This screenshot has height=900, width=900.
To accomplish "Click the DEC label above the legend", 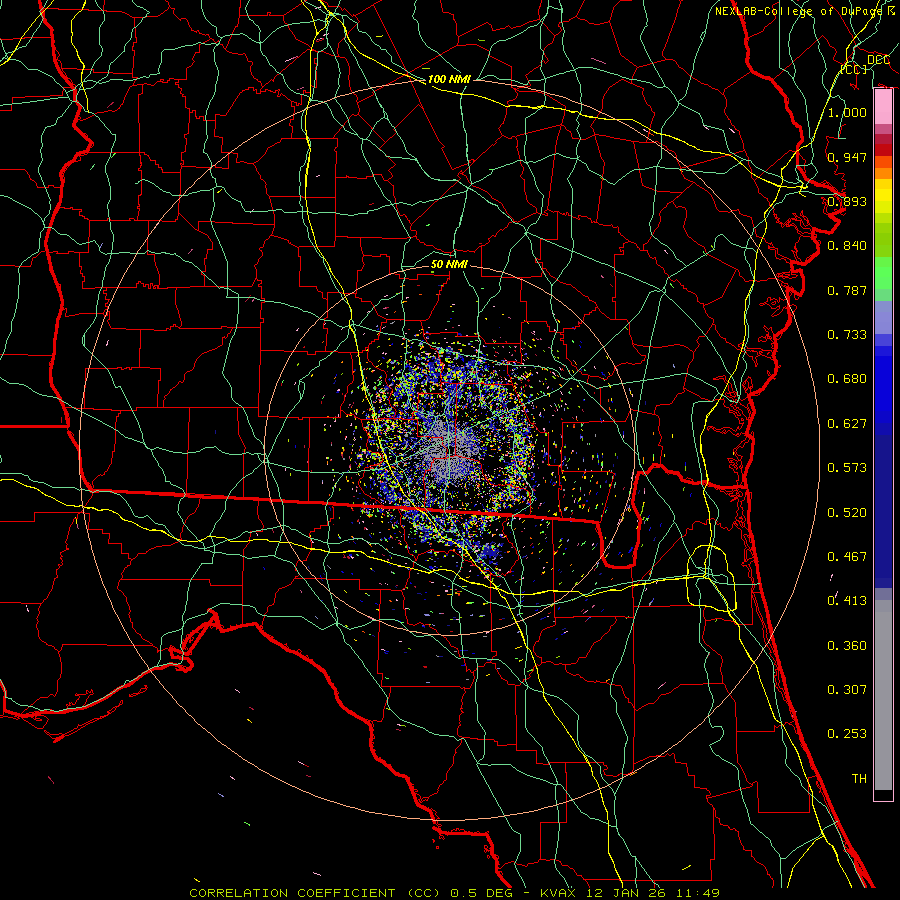I will point(878,59).
